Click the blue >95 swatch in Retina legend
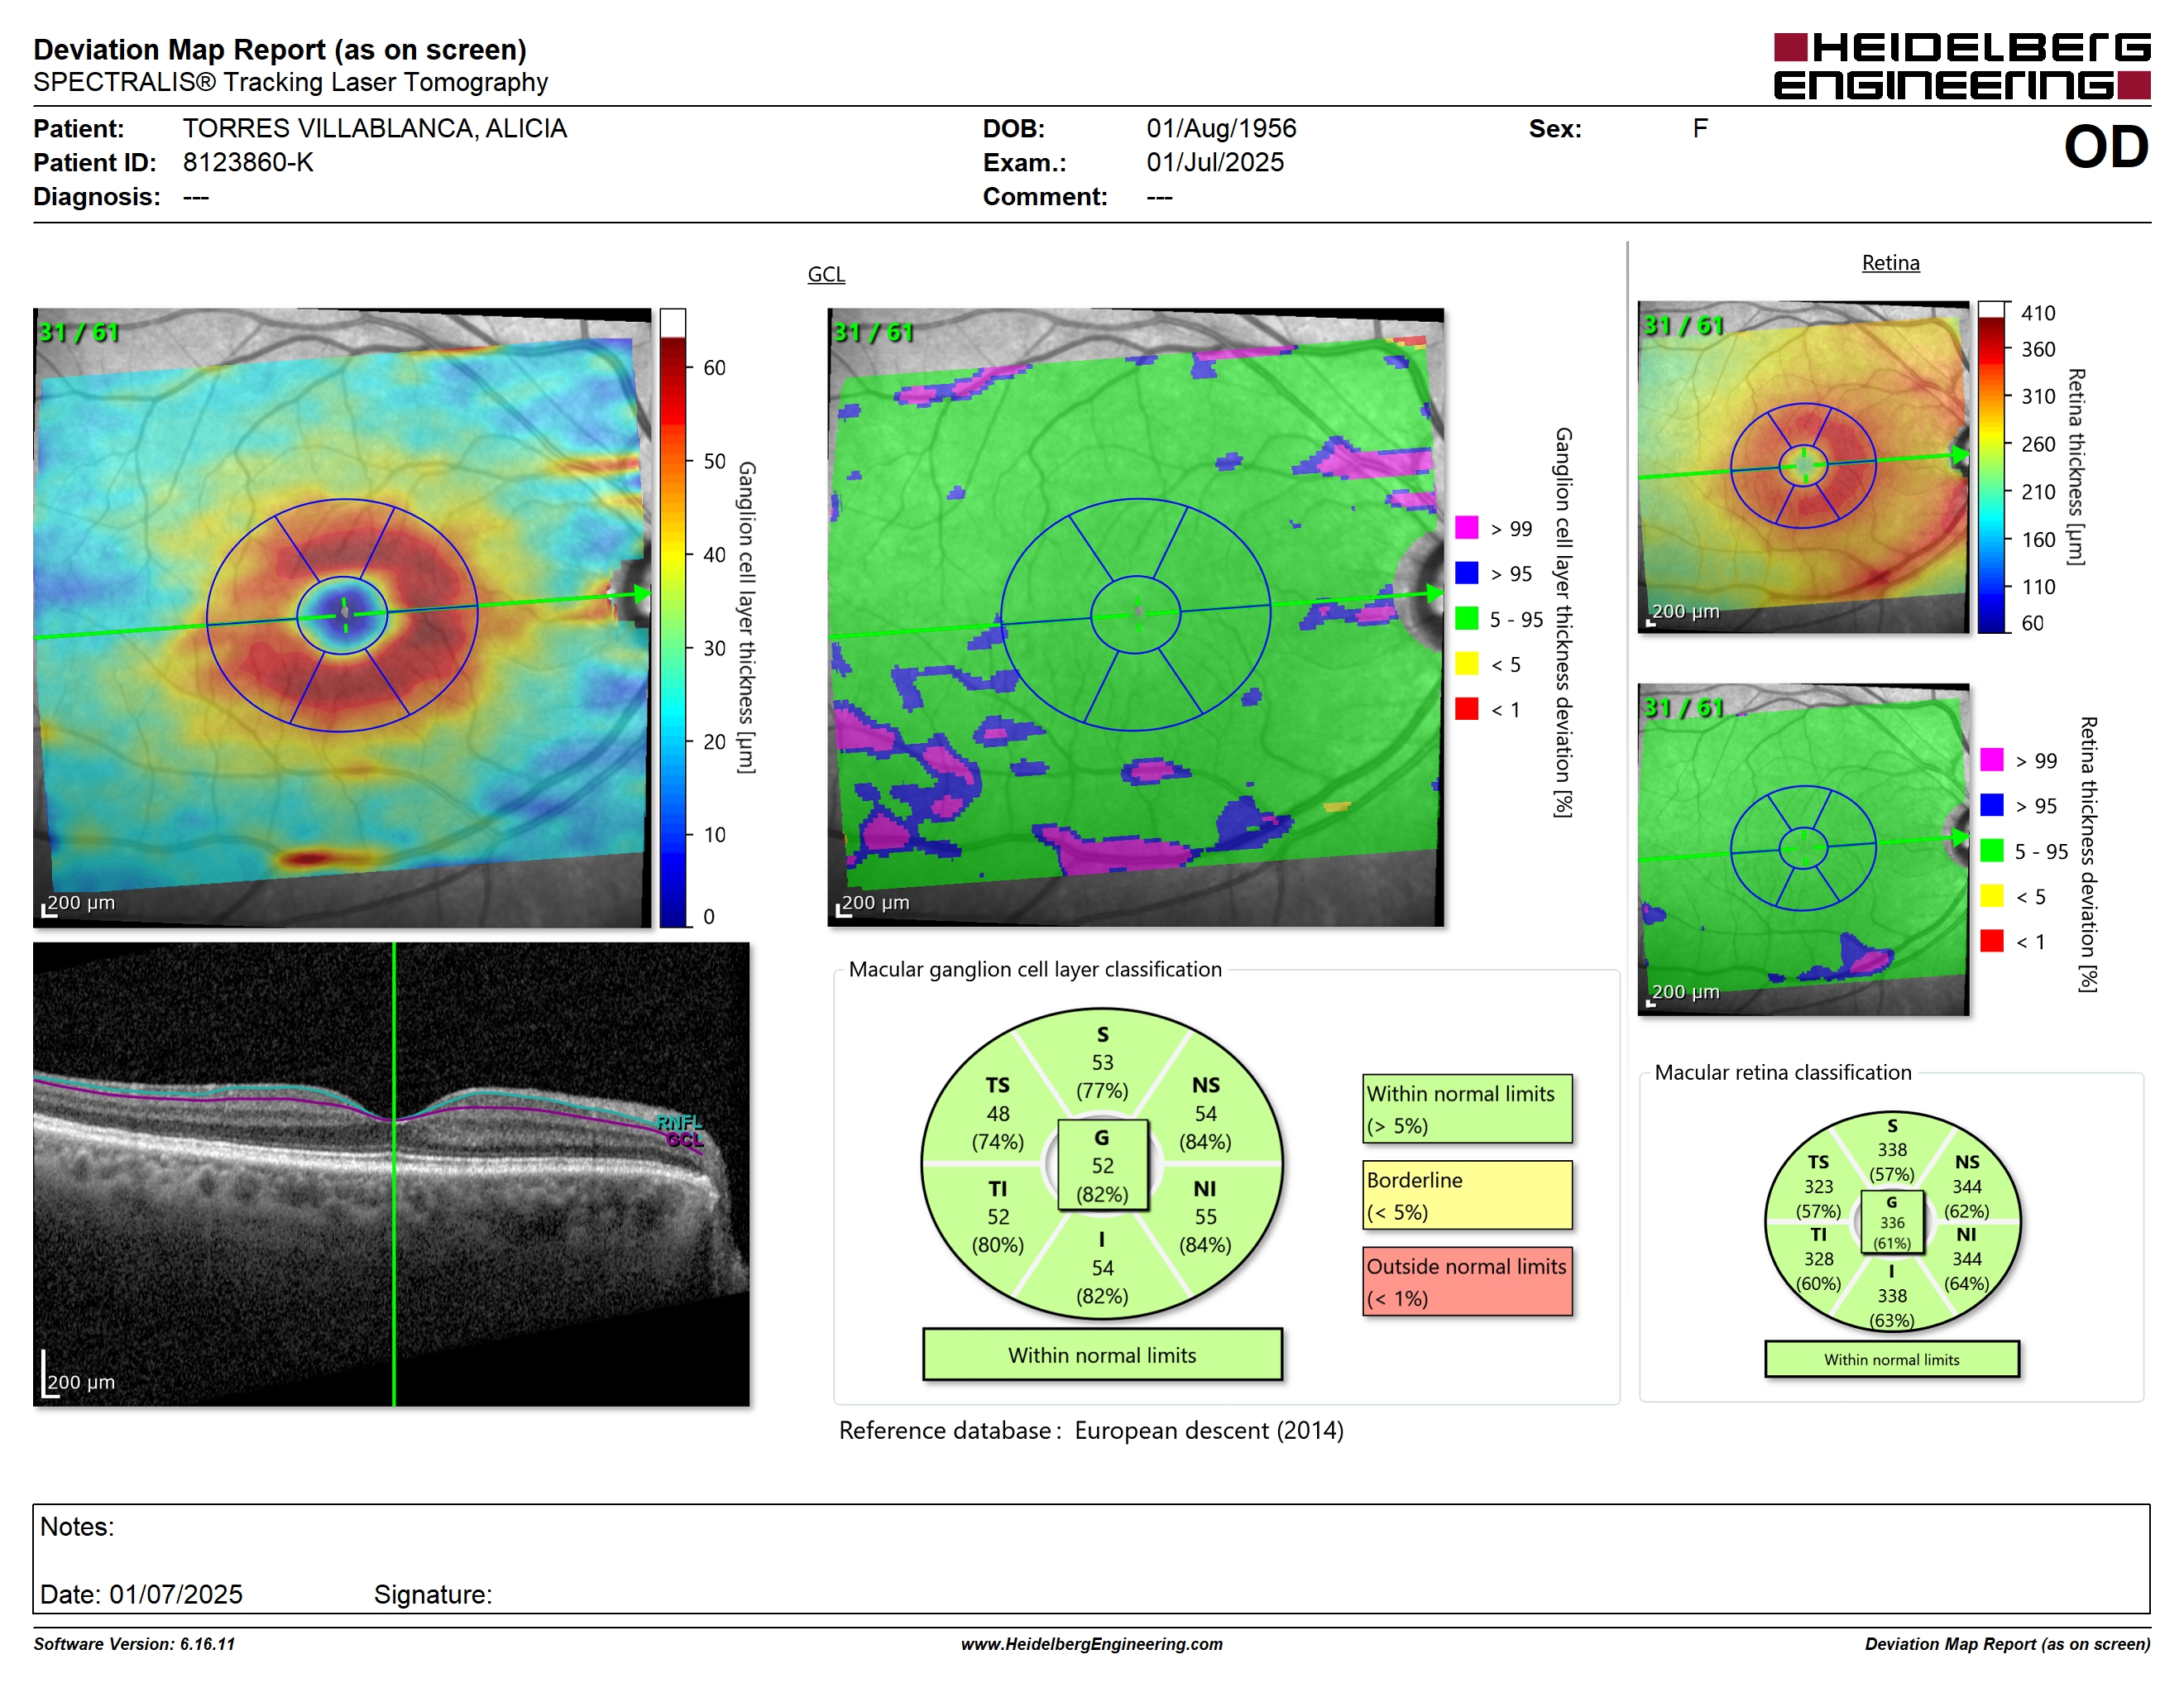This screenshot has height=1688, width=2184. [x=1991, y=804]
